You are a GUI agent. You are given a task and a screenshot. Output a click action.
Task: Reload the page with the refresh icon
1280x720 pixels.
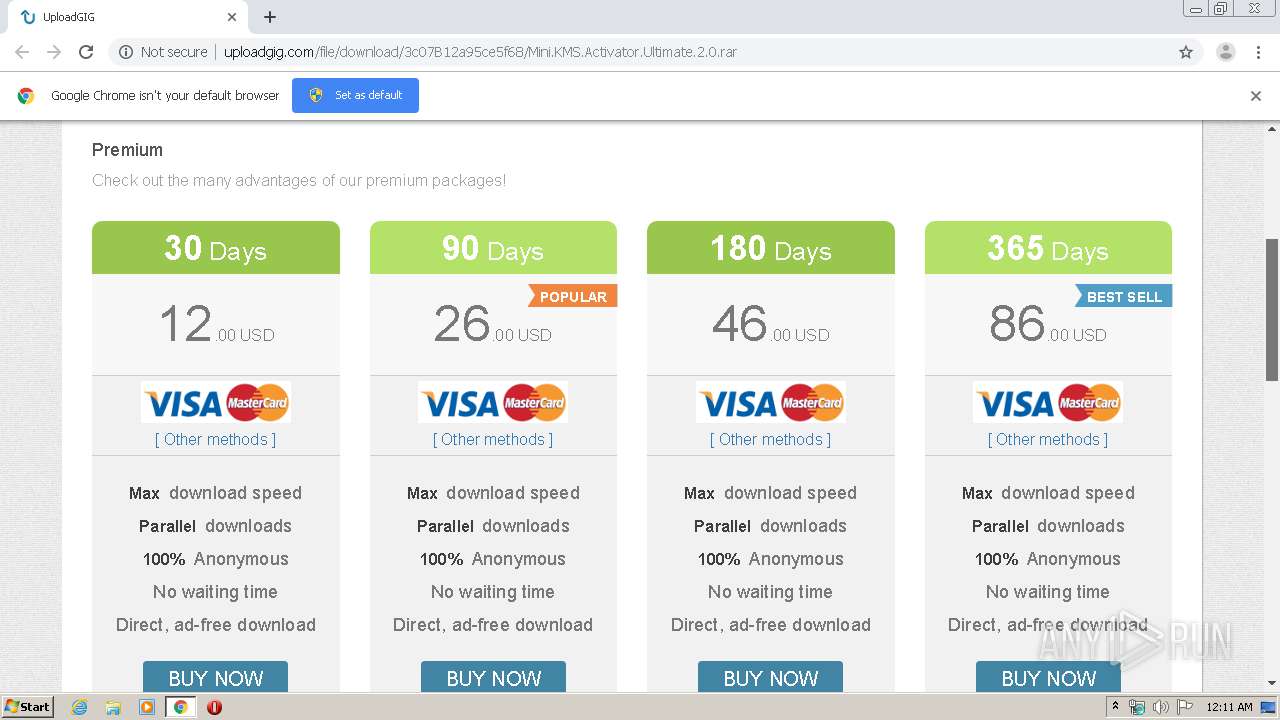tap(86, 52)
